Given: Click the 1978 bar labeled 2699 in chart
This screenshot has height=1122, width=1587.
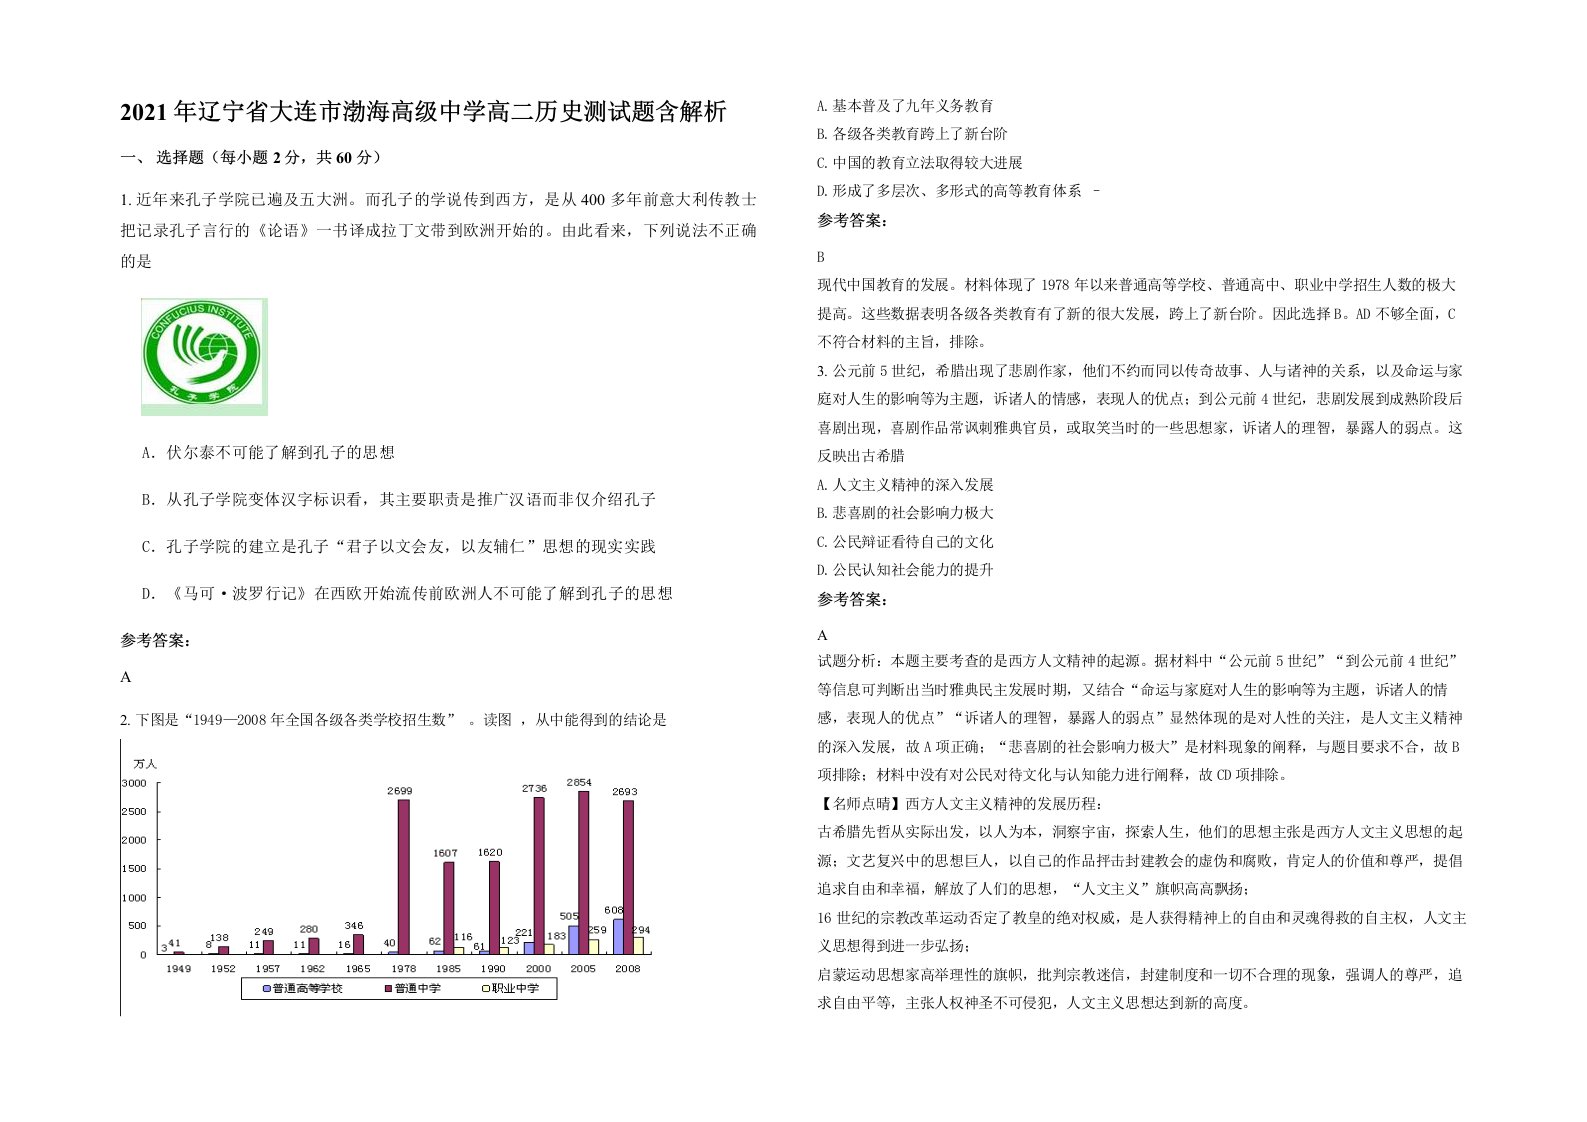Looking at the screenshot, I should (404, 877).
